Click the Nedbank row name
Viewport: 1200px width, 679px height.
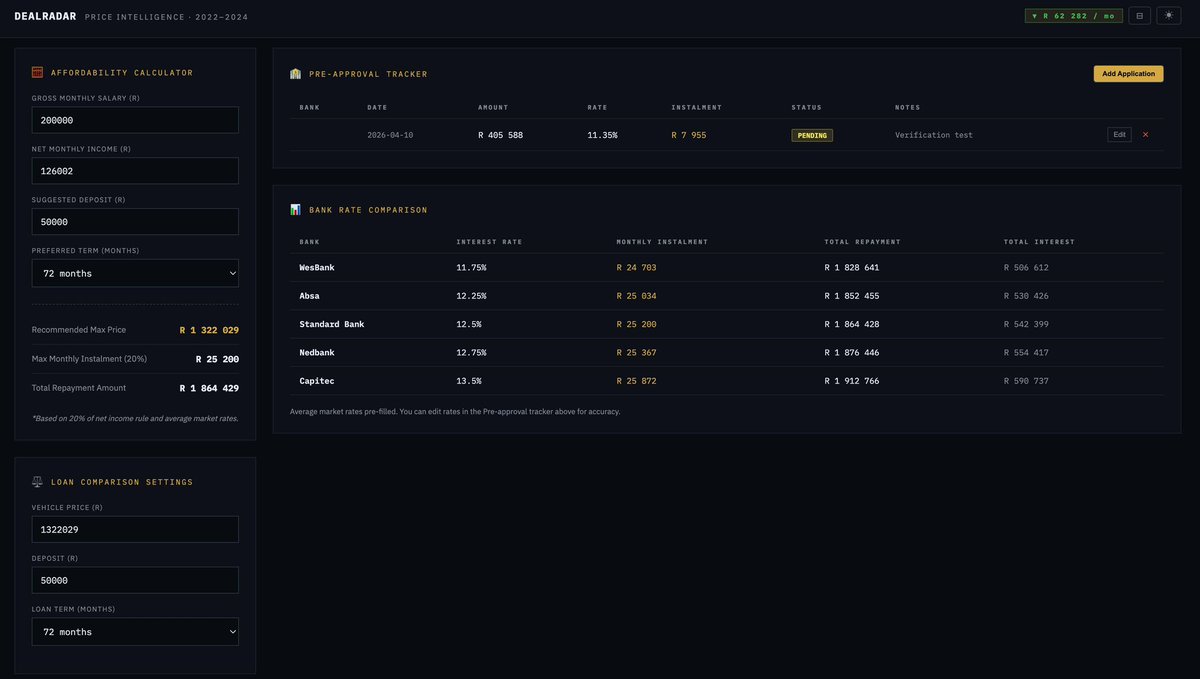[x=319, y=353]
